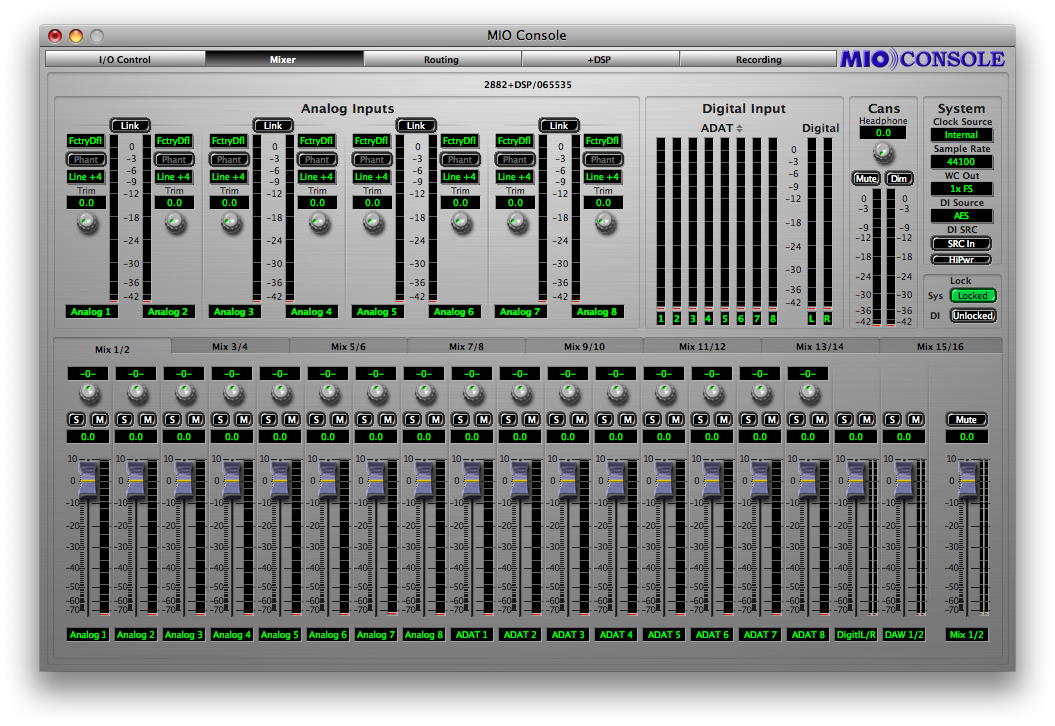The image size is (1055, 726).
Task: Click the fader handle on ADAT 8 mixer channel
Action: tap(808, 480)
